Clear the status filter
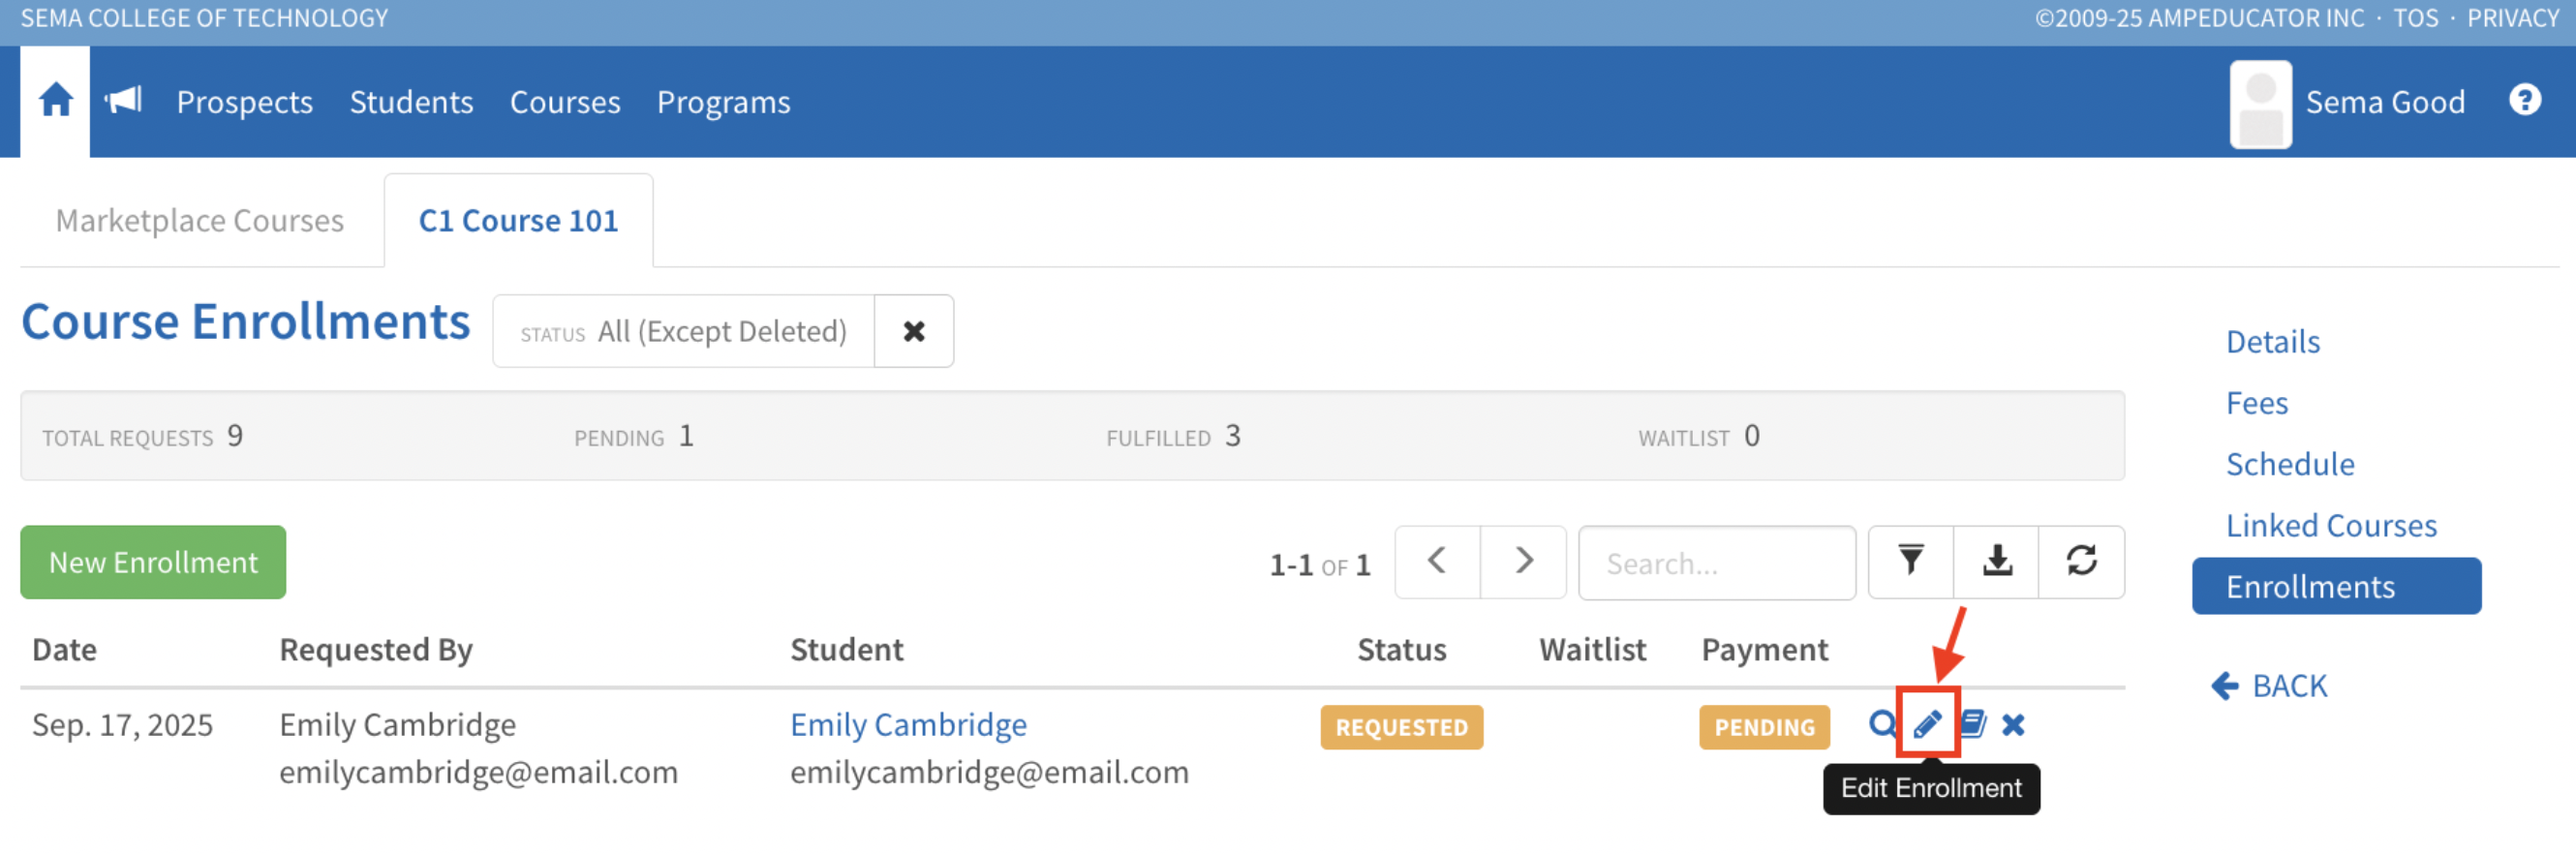This screenshot has width=2576, height=854. pos(913,331)
